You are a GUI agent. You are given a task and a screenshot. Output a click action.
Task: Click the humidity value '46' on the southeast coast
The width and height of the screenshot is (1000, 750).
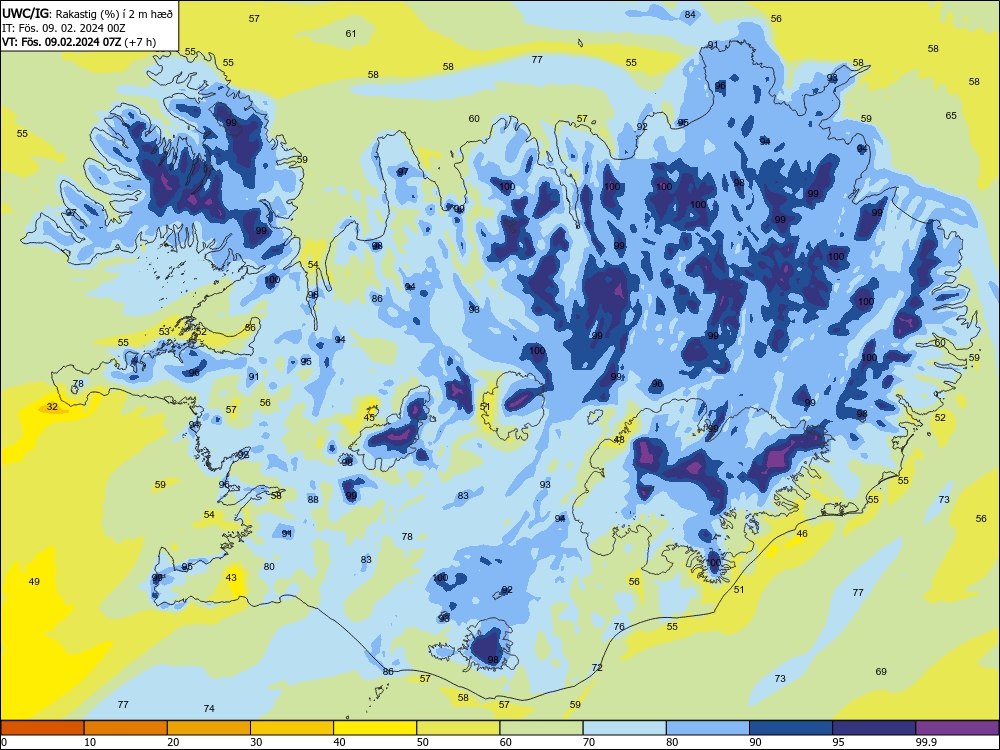pyautogui.click(x=802, y=533)
